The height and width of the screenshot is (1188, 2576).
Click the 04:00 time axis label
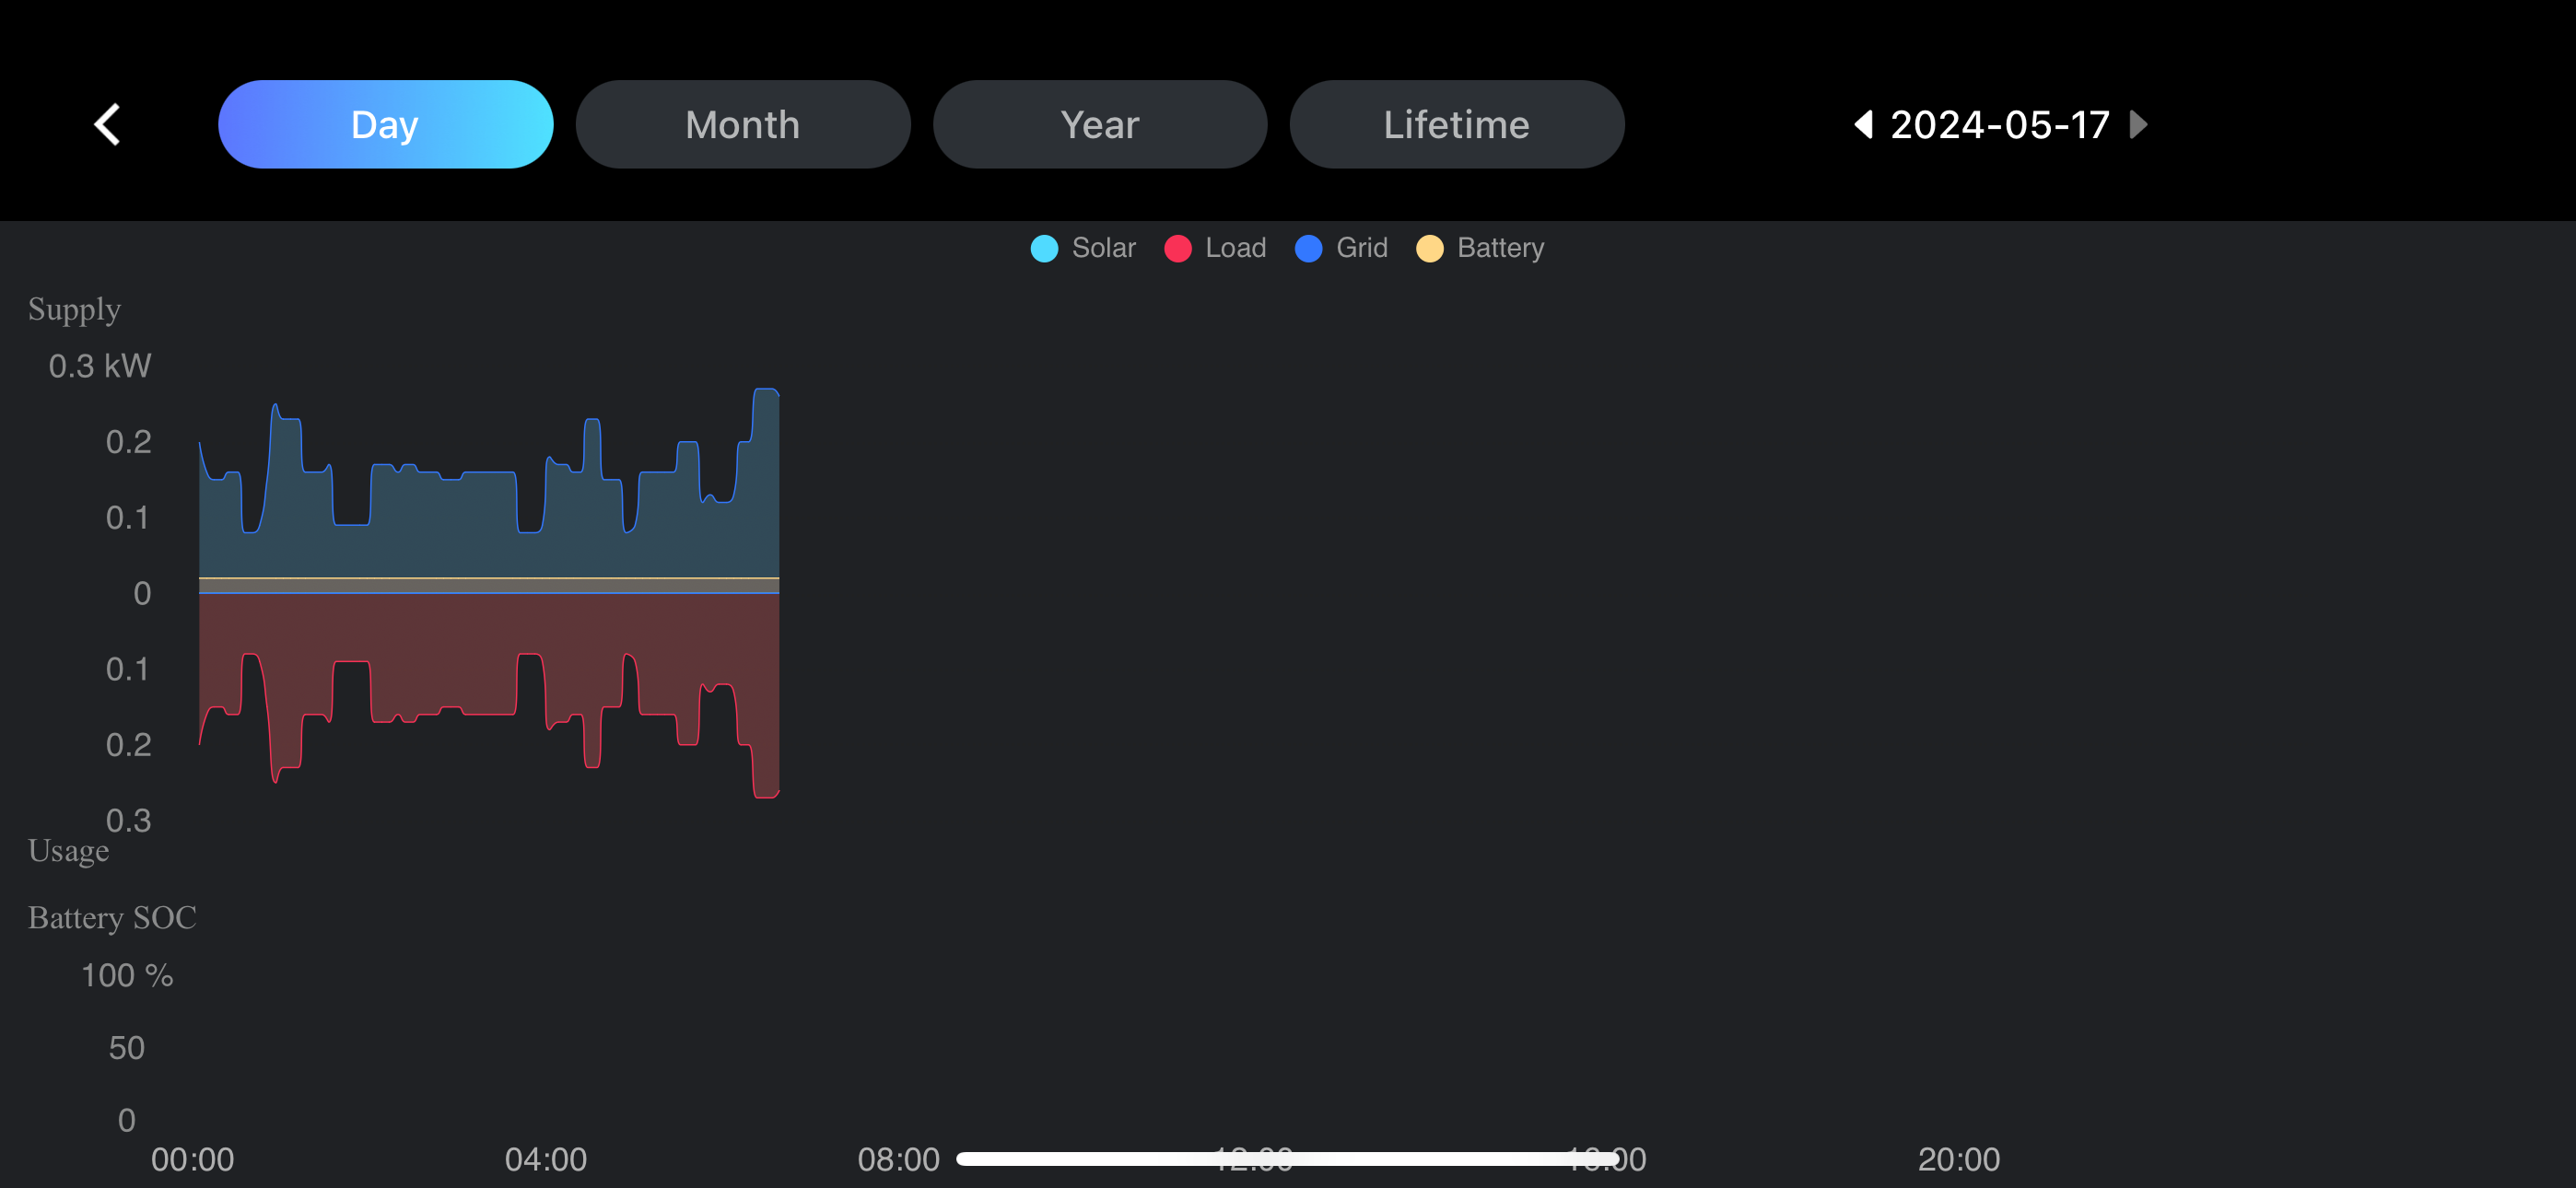[545, 1159]
